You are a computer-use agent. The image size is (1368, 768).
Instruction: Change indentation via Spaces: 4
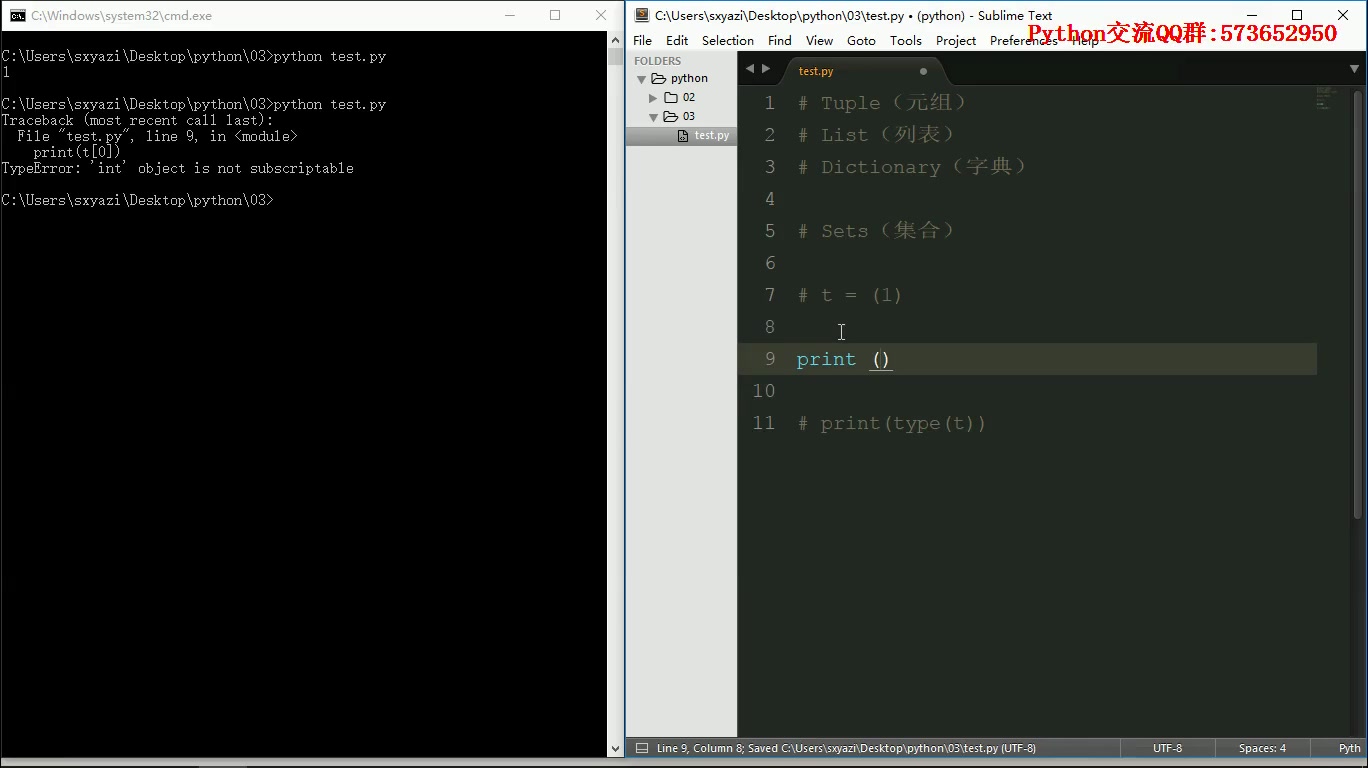(x=1262, y=748)
